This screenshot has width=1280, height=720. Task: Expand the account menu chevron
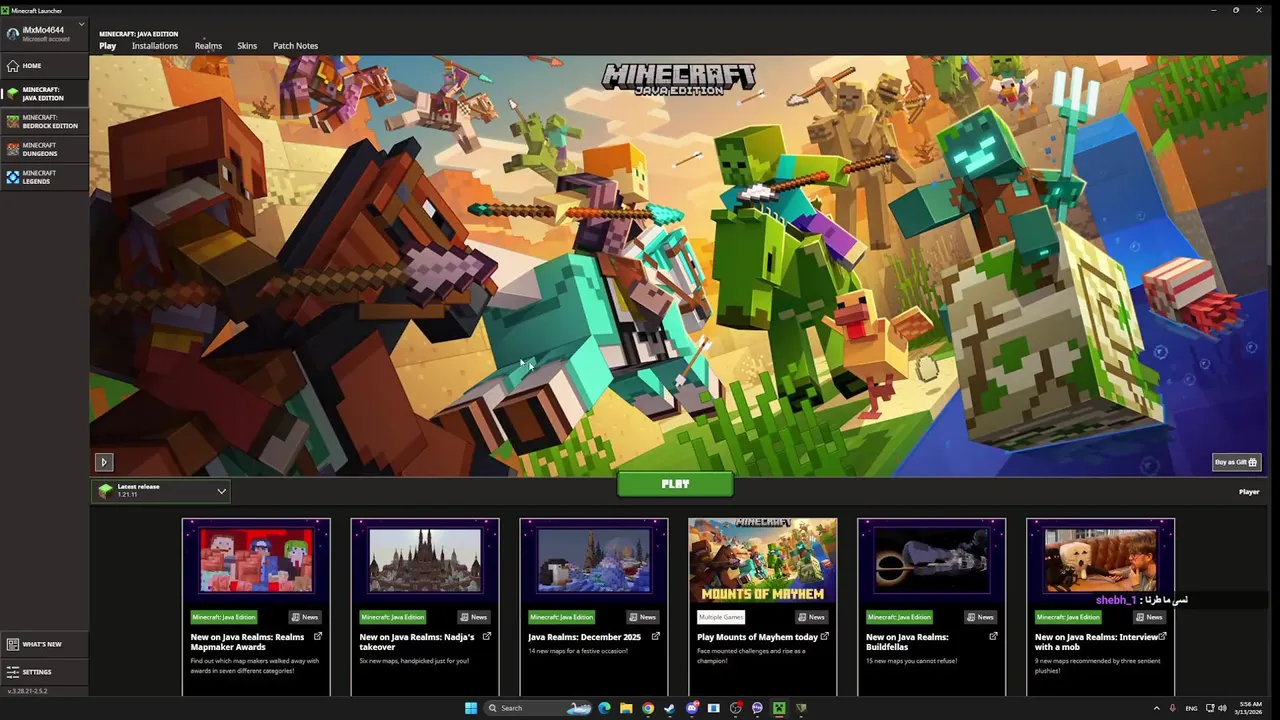click(x=81, y=25)
